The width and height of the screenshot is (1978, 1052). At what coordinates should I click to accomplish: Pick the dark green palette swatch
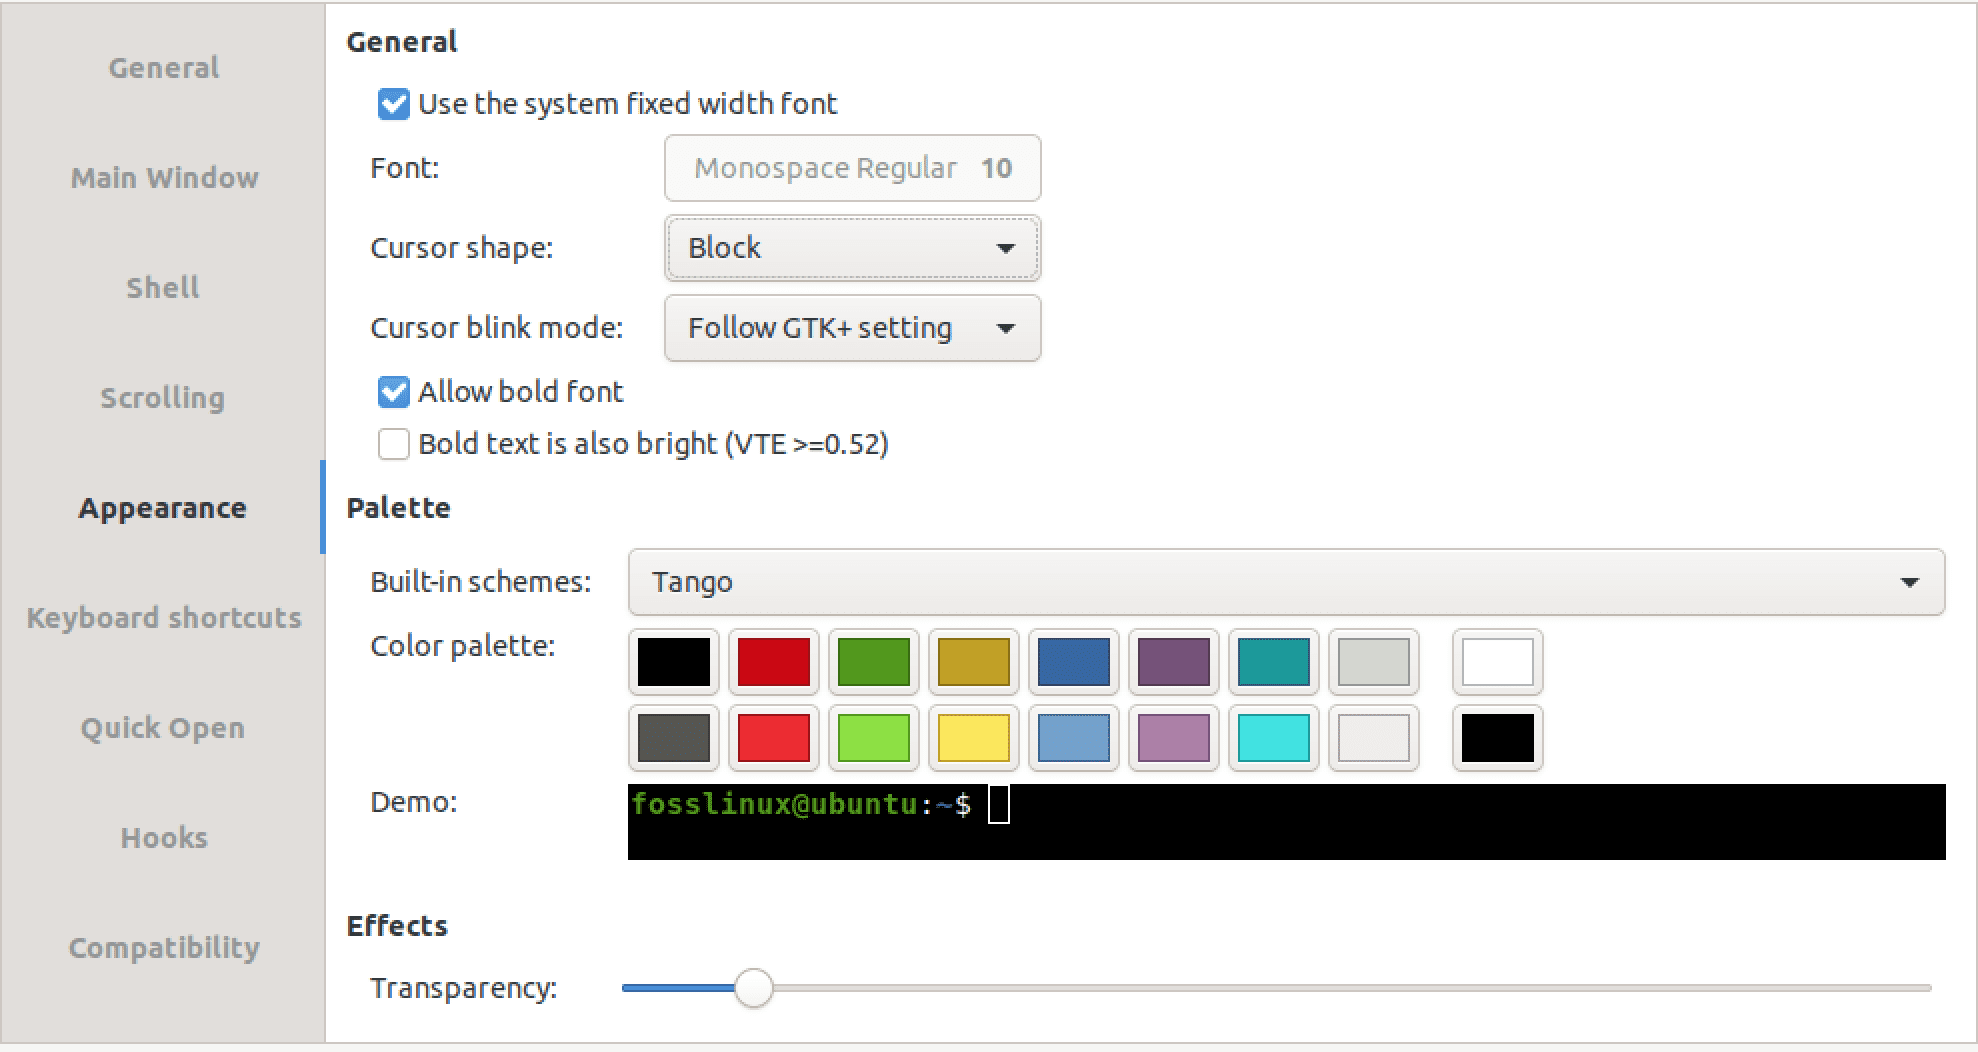pyautogui.click(x=873, y=662)
